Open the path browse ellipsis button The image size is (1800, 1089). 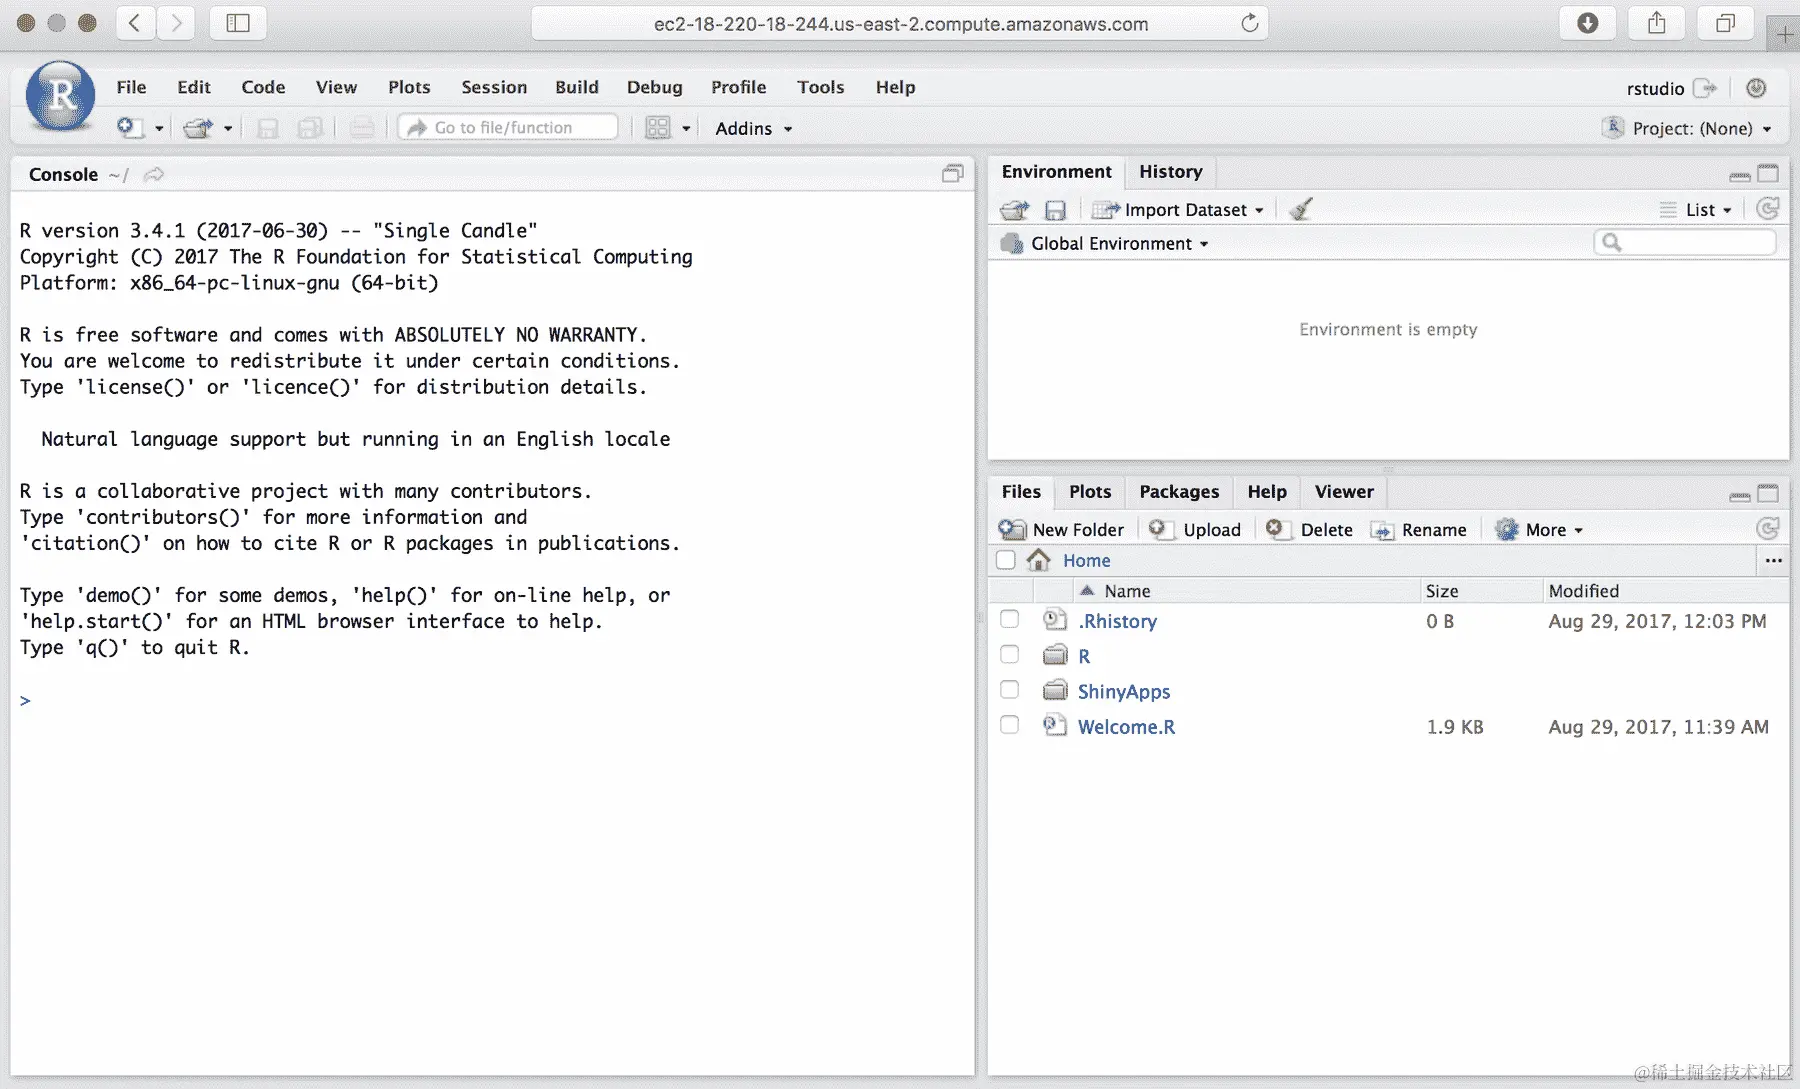[x=1773, y=560]
